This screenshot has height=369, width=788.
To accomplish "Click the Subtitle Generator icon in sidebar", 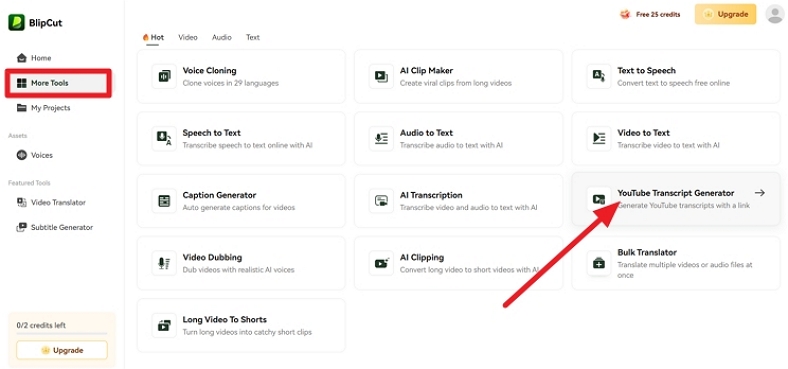I will coord(22,227).
